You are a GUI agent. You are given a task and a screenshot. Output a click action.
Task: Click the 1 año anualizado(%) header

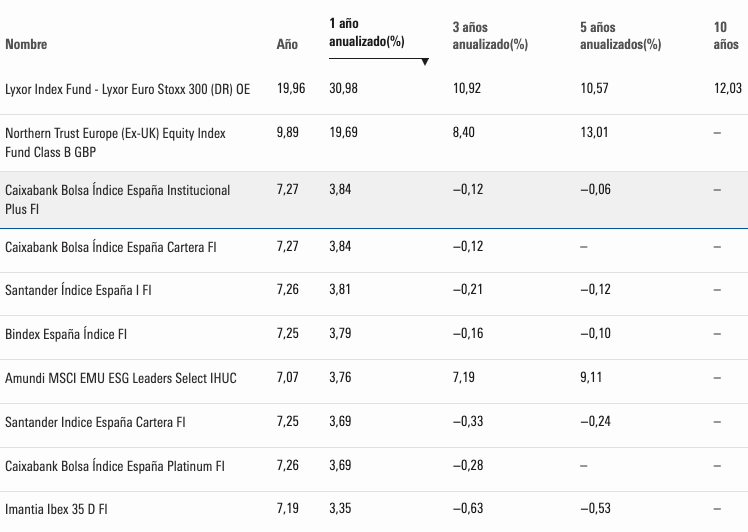click(x=366, y=32)
